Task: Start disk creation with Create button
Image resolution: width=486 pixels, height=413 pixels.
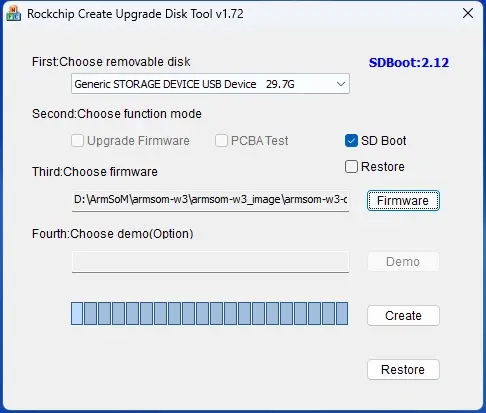Action: pyautogui.click(x=403, y=315)
